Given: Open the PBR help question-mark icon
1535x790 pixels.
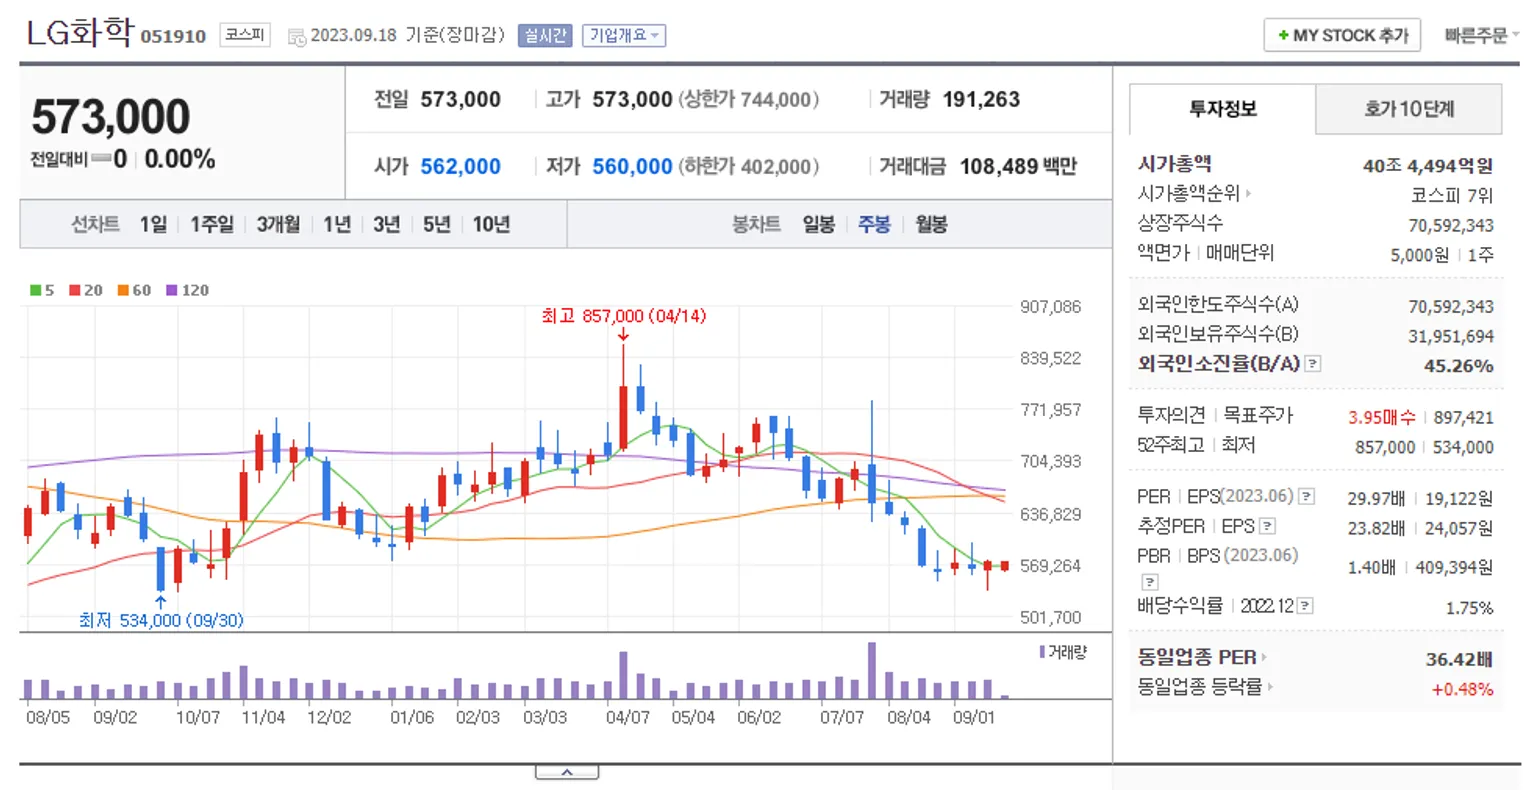Looking at the screenshot, I should click(x=1150, y=581).
